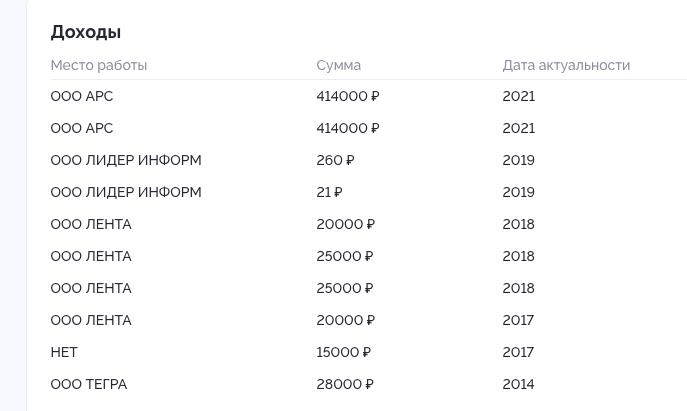Select the НЕТ workplace entry
The width and height of the screenshot is (687, 411).
(64, 352)
